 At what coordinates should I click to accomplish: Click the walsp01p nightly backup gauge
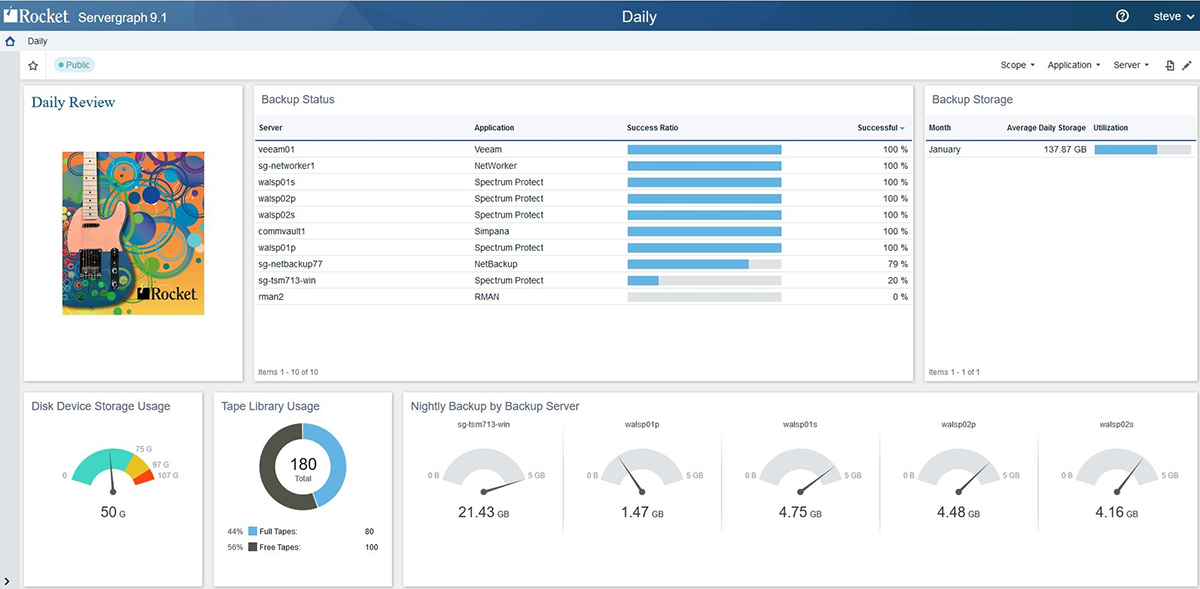click(x=641, y=472)
